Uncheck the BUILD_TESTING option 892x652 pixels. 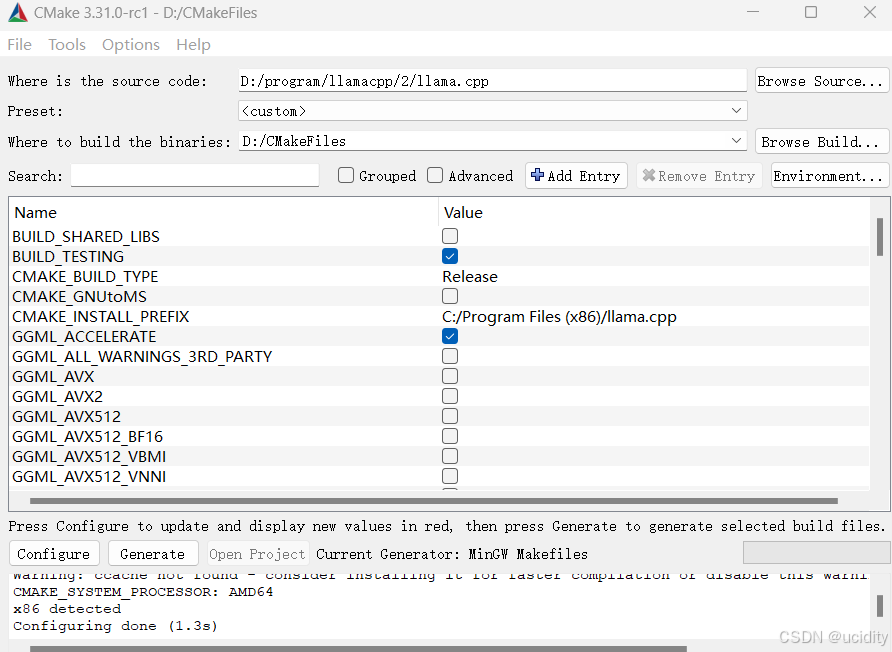[x=450, y=256]
